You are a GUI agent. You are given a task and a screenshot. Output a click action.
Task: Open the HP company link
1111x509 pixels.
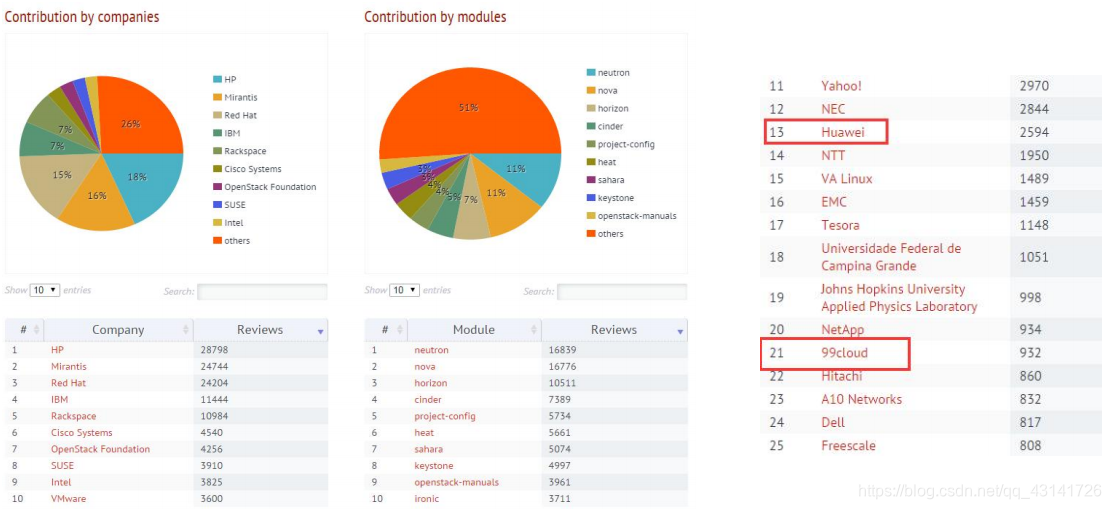click(x=57, y=350)
